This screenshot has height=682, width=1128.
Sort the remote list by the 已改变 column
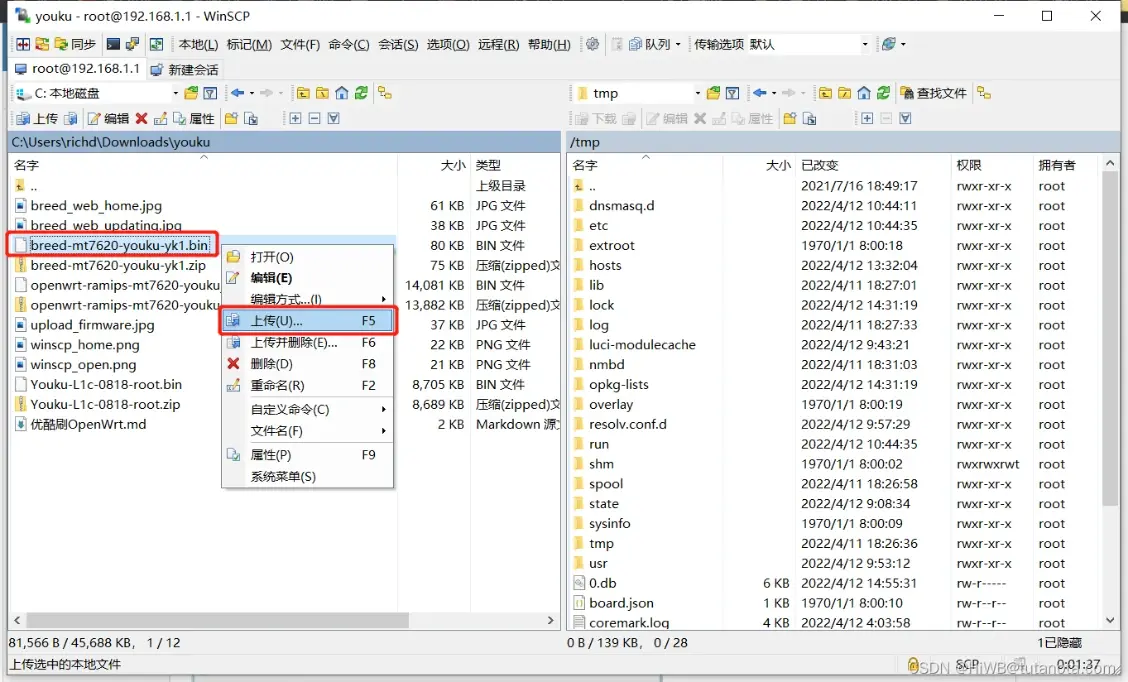873,165
